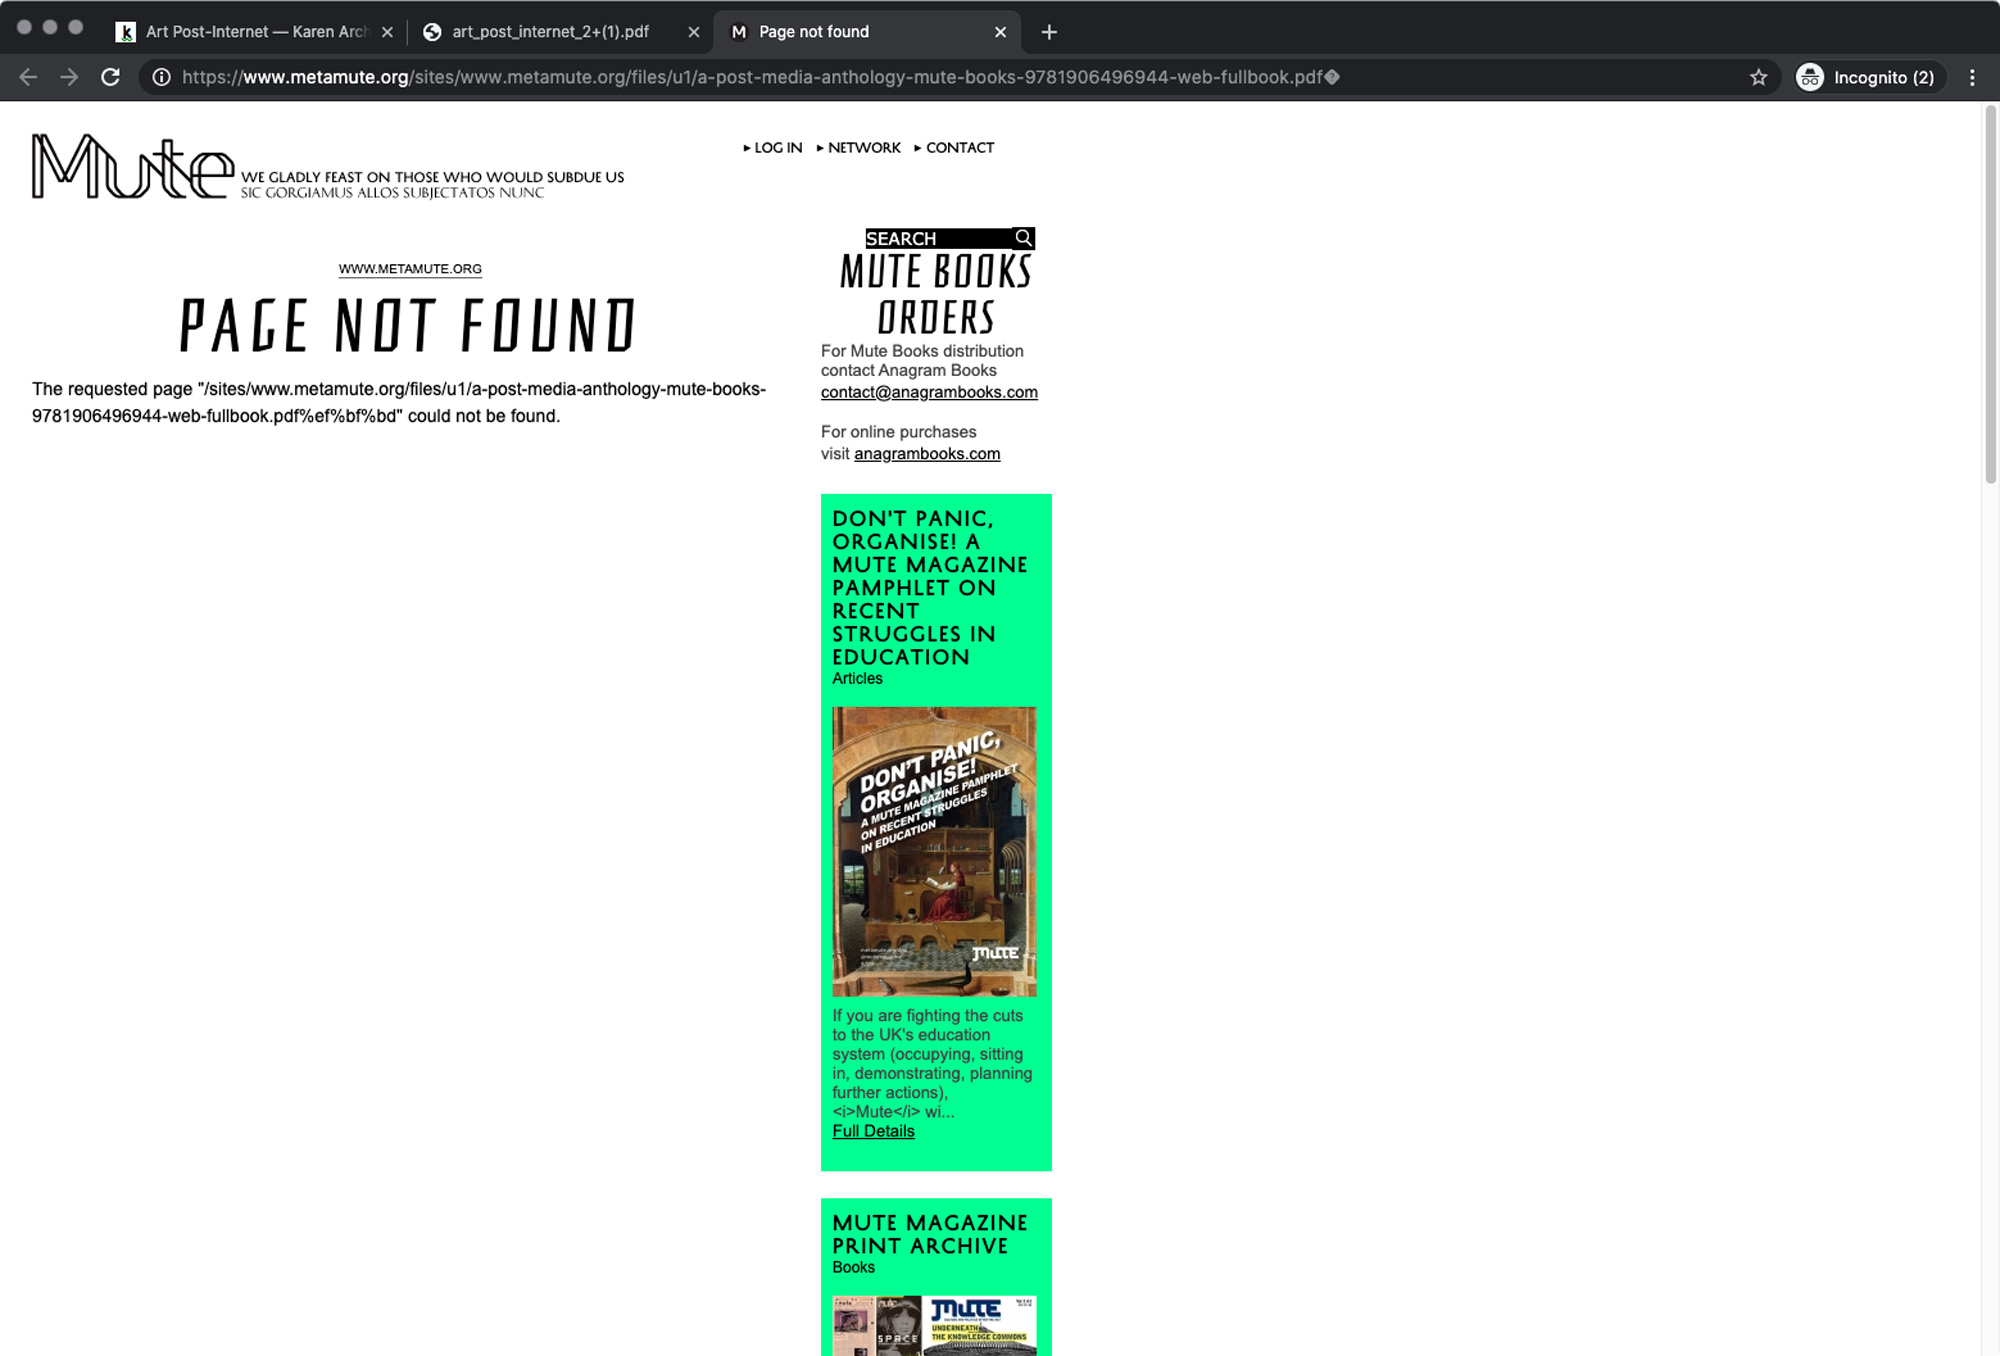Click the browser forward arrow
The width and height of the screenshot is (2000, 1356).
coord(69,77)
